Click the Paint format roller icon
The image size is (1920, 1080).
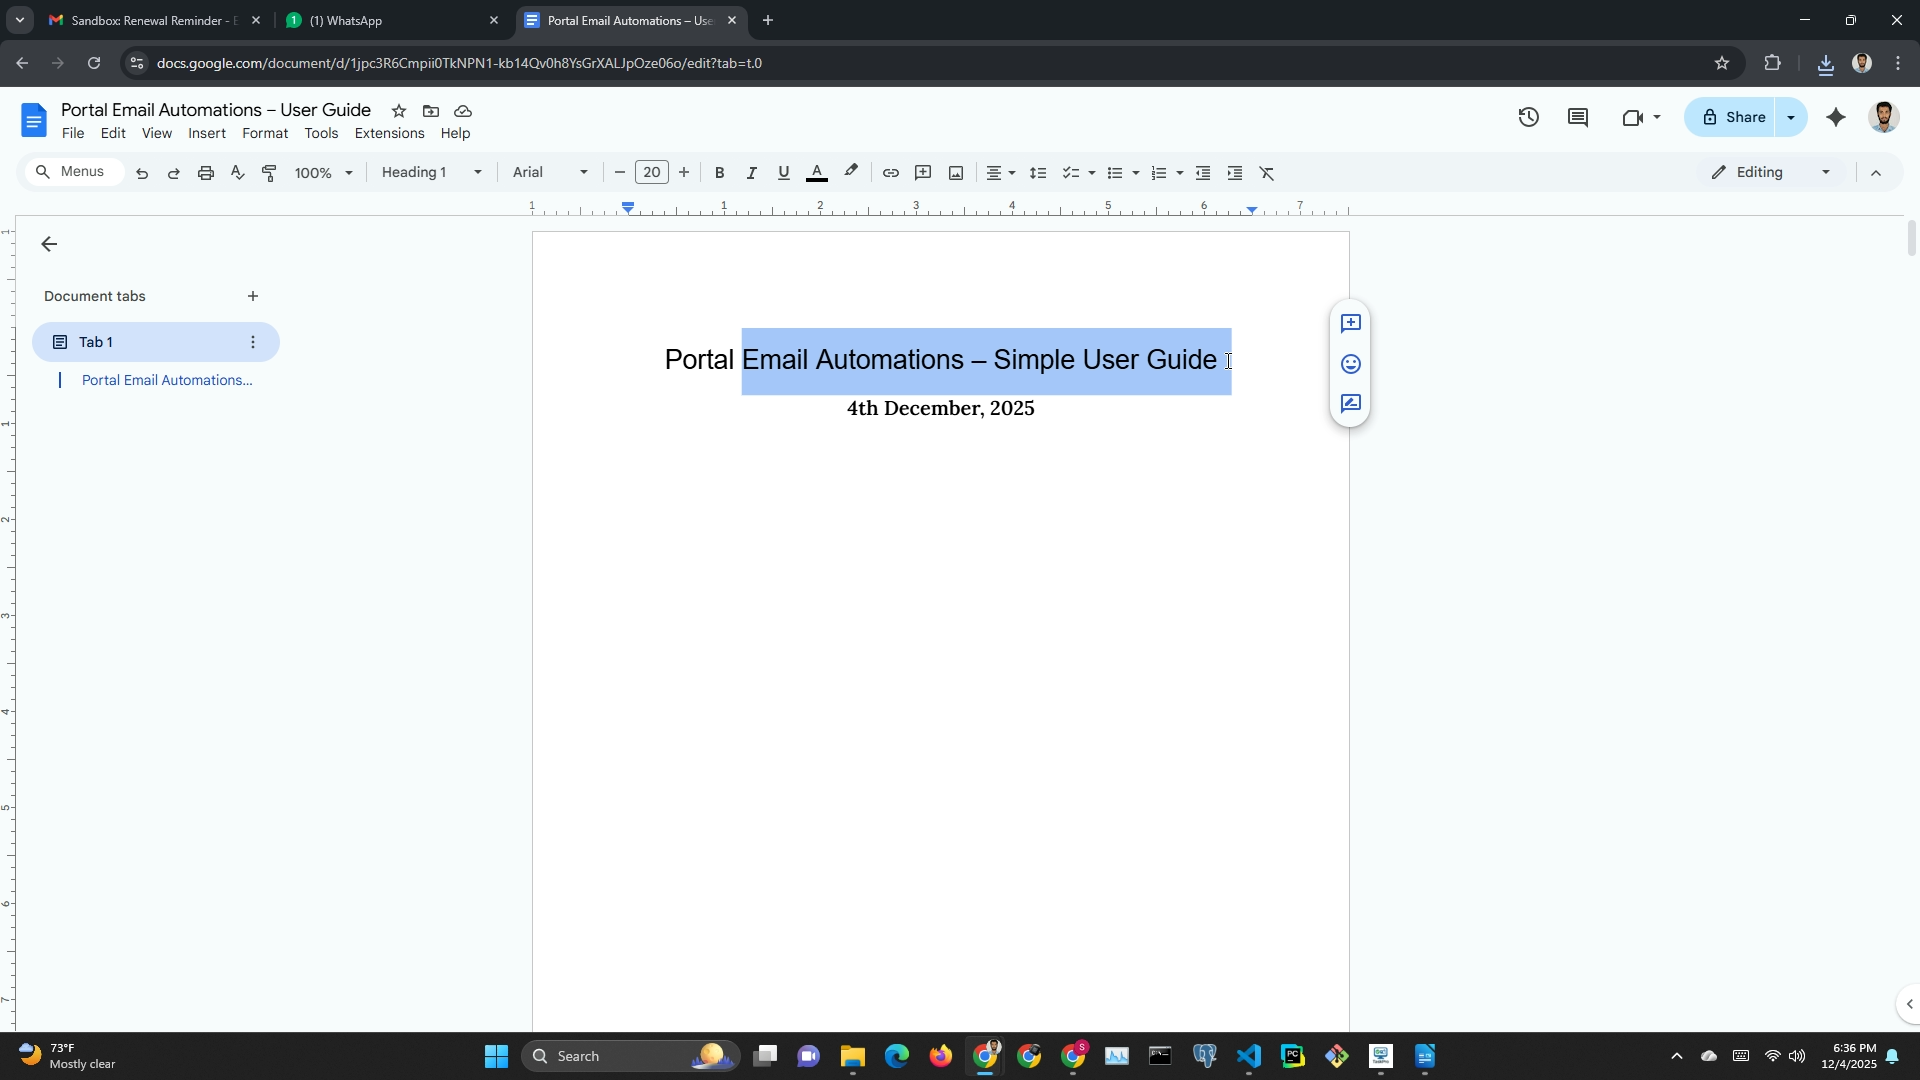pyautogui.click(x=269, y=173)
